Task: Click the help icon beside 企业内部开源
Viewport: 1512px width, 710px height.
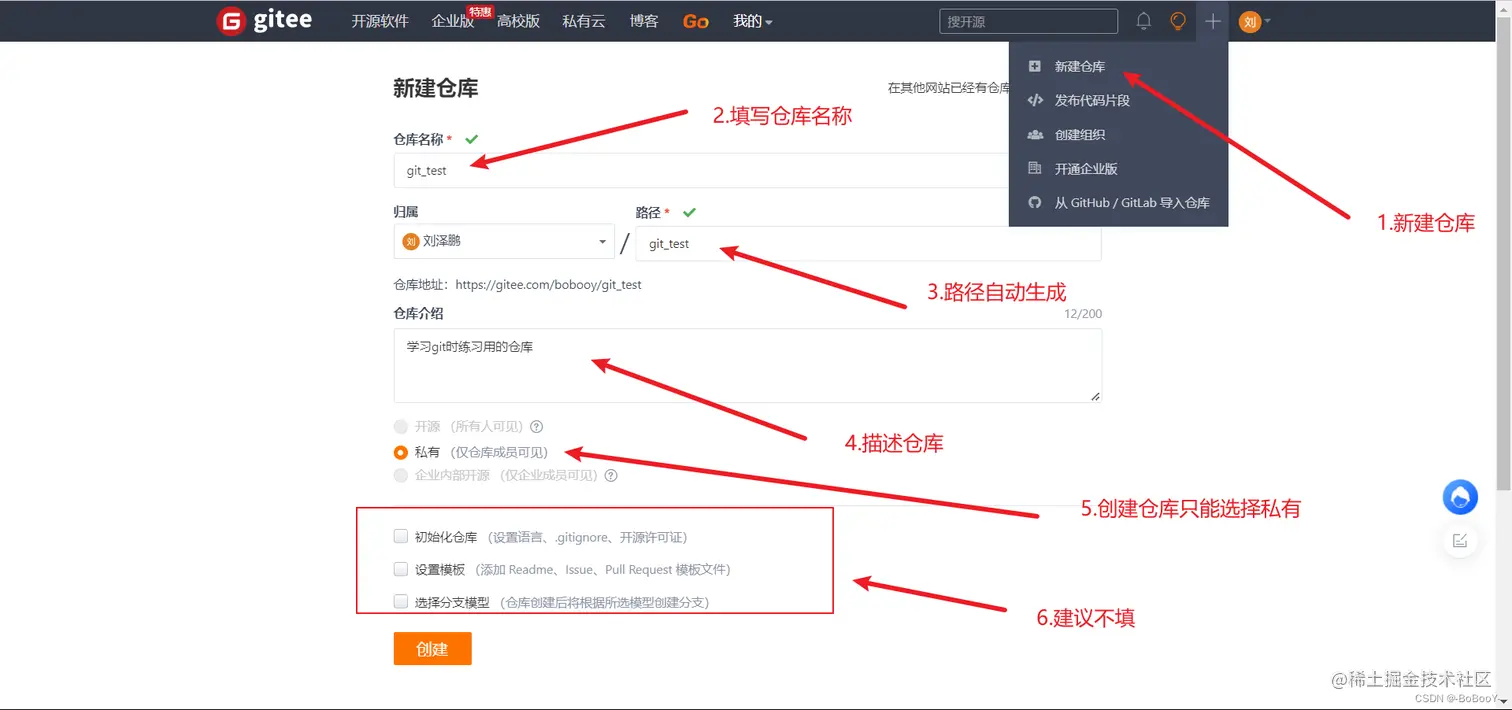Action: pyautogui.click(x=610, y=475)
